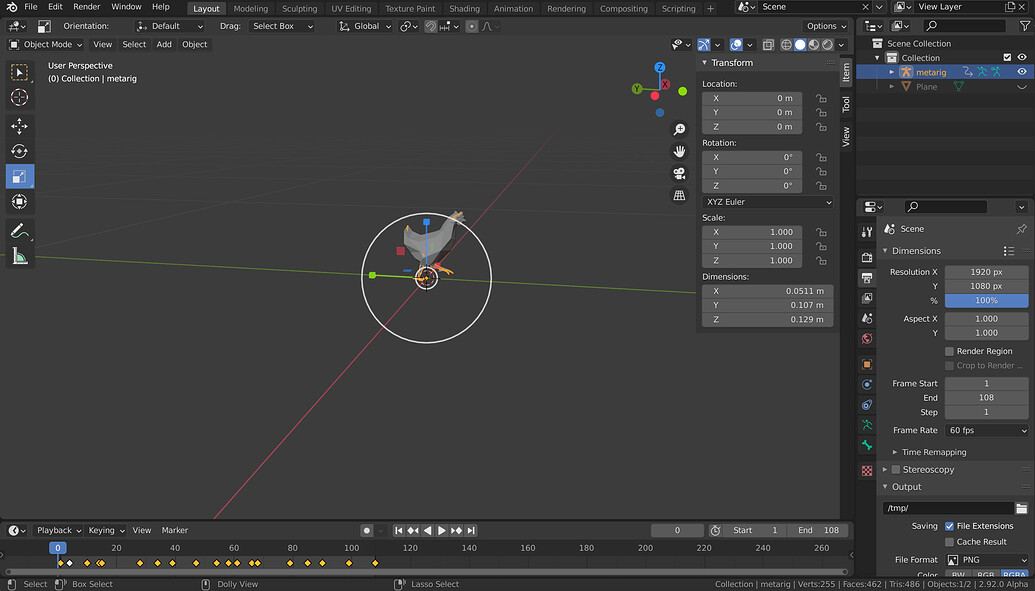Open the Render properties tab
1035x591 pixels.
[866, 258]
